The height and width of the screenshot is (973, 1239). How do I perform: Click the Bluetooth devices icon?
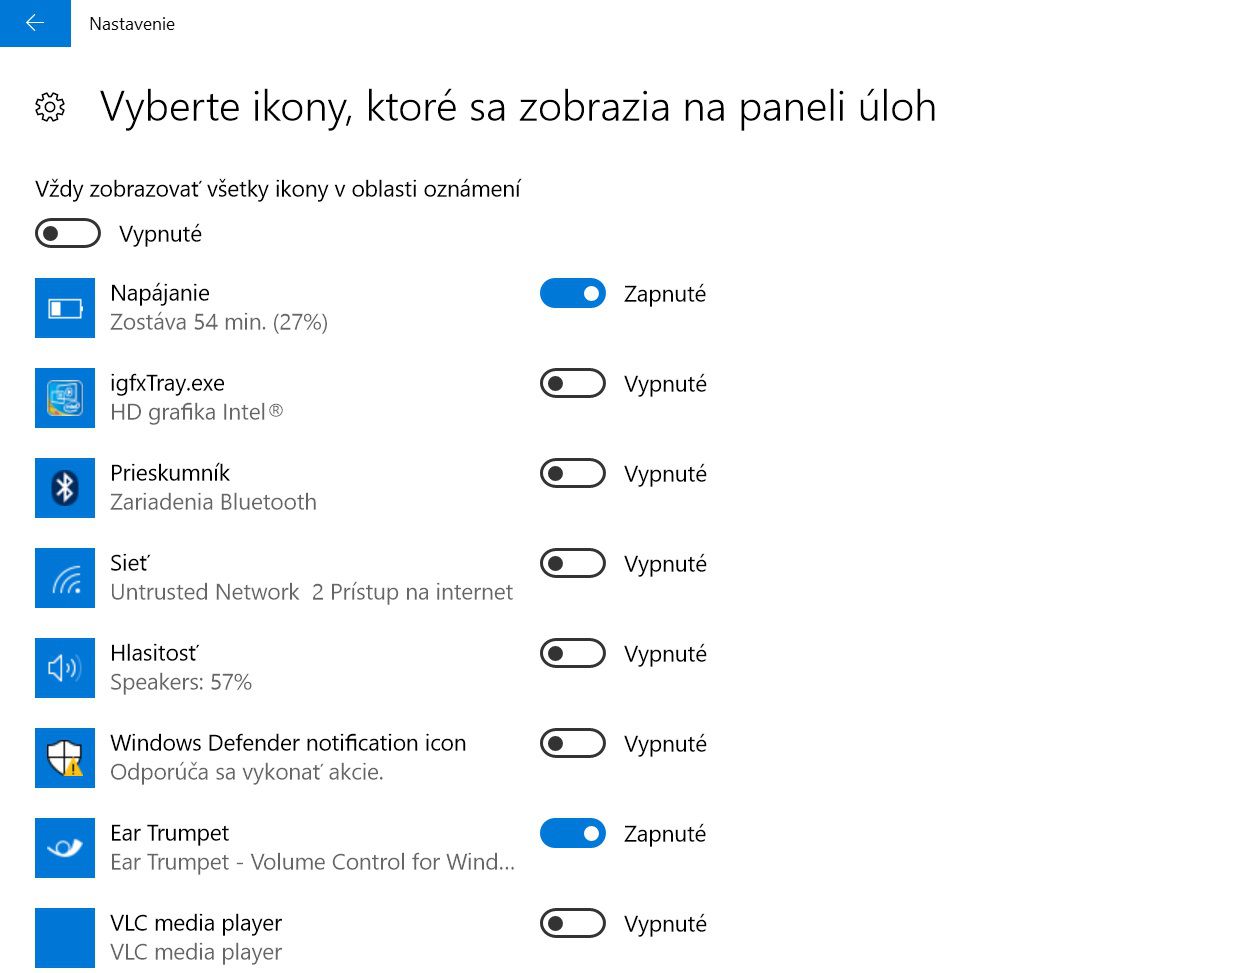(x=65, y=488)
